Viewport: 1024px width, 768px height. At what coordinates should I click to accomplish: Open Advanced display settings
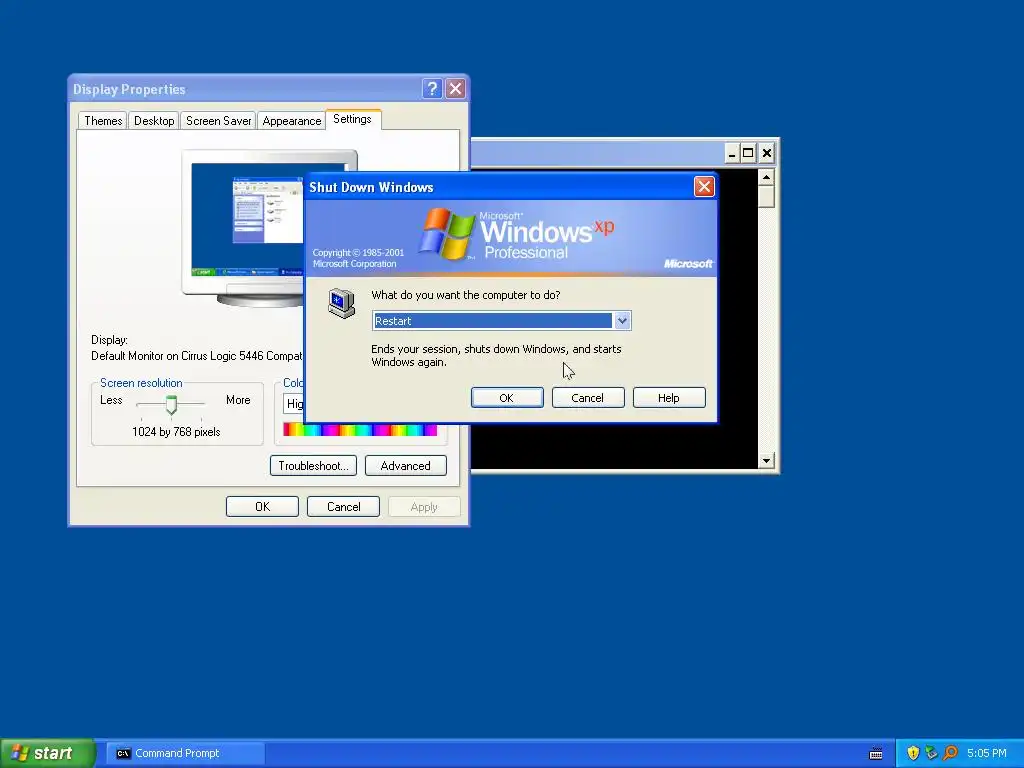pyautogui.click(x=406, y=466)
